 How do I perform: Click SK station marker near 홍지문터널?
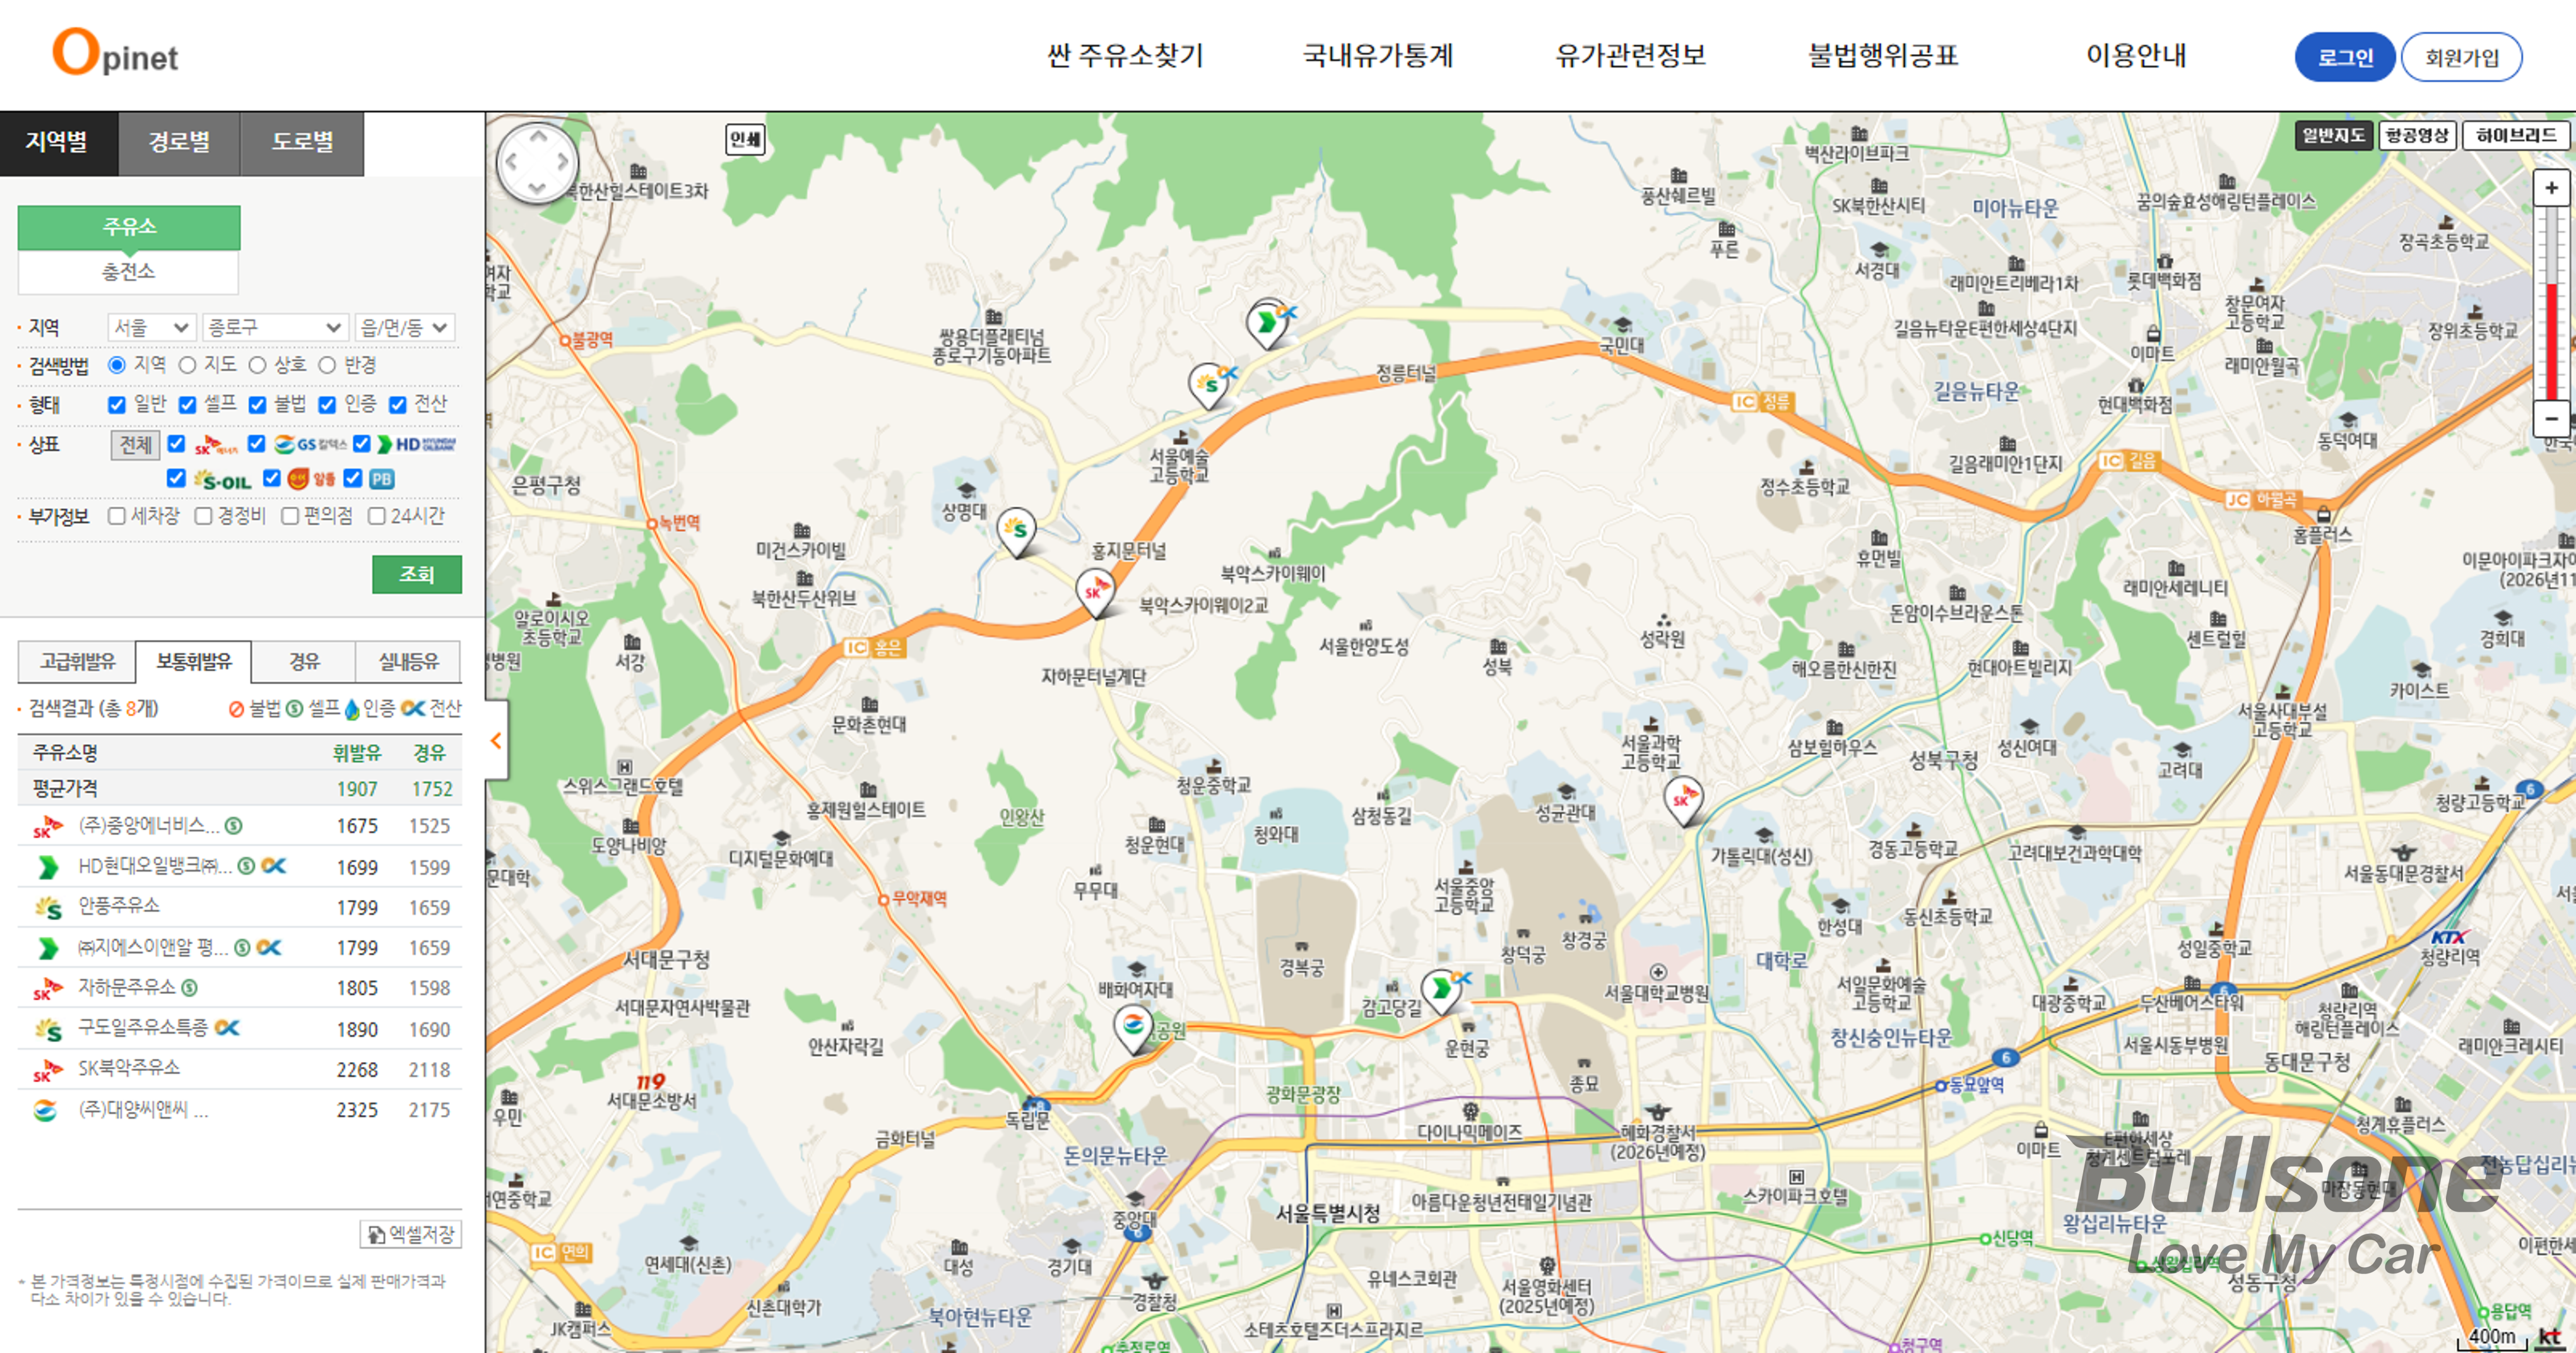coord(1095,590)
